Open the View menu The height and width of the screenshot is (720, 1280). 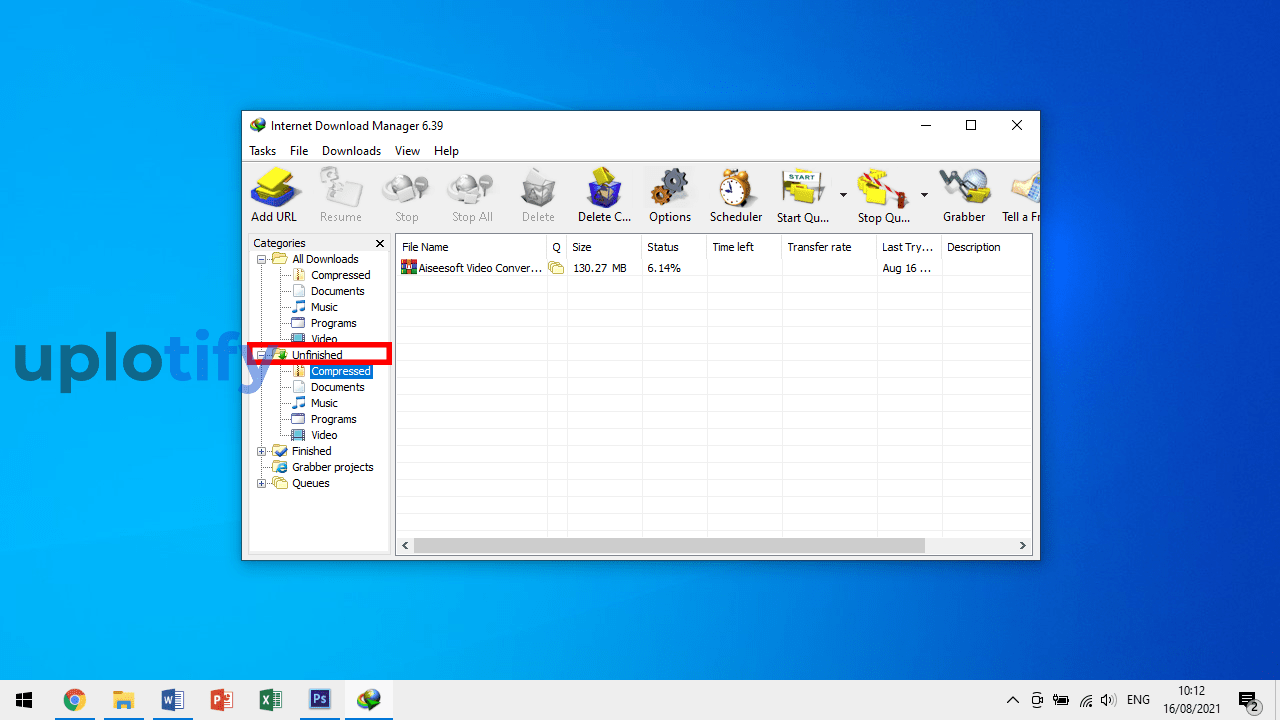pos(407,150)
